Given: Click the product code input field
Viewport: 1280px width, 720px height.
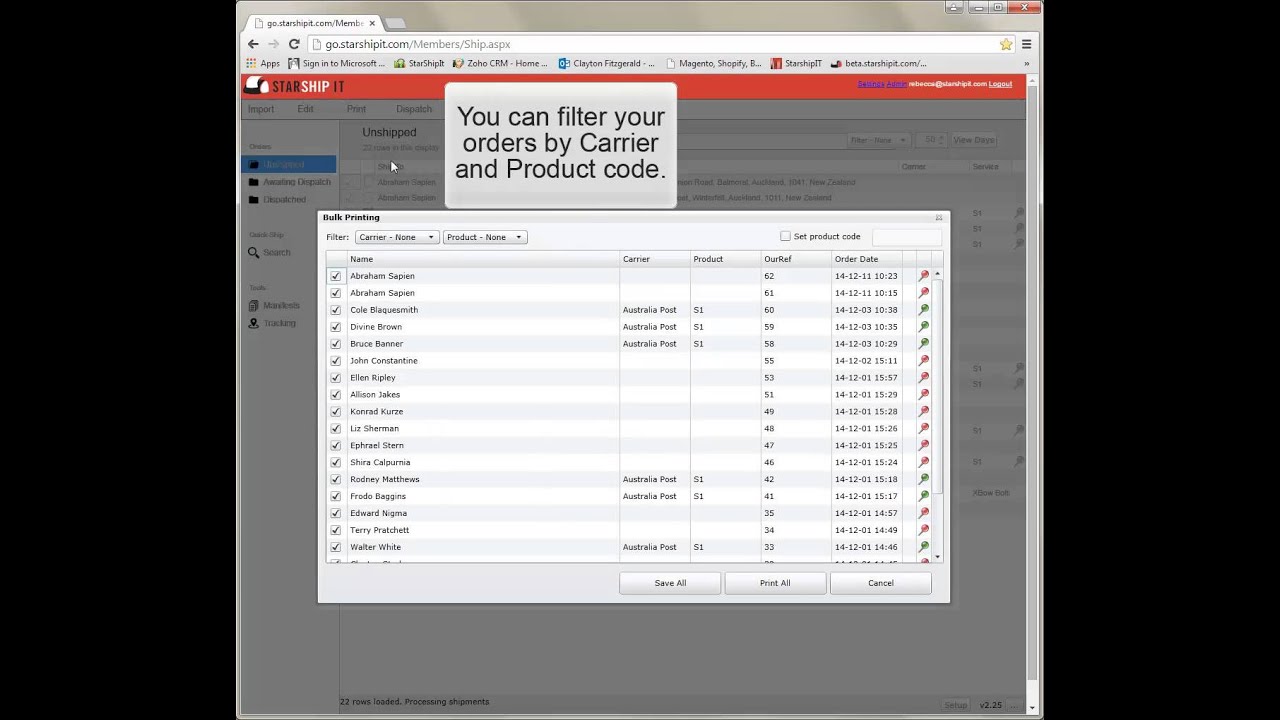Looking at the screenshot, I should point(907,237).
